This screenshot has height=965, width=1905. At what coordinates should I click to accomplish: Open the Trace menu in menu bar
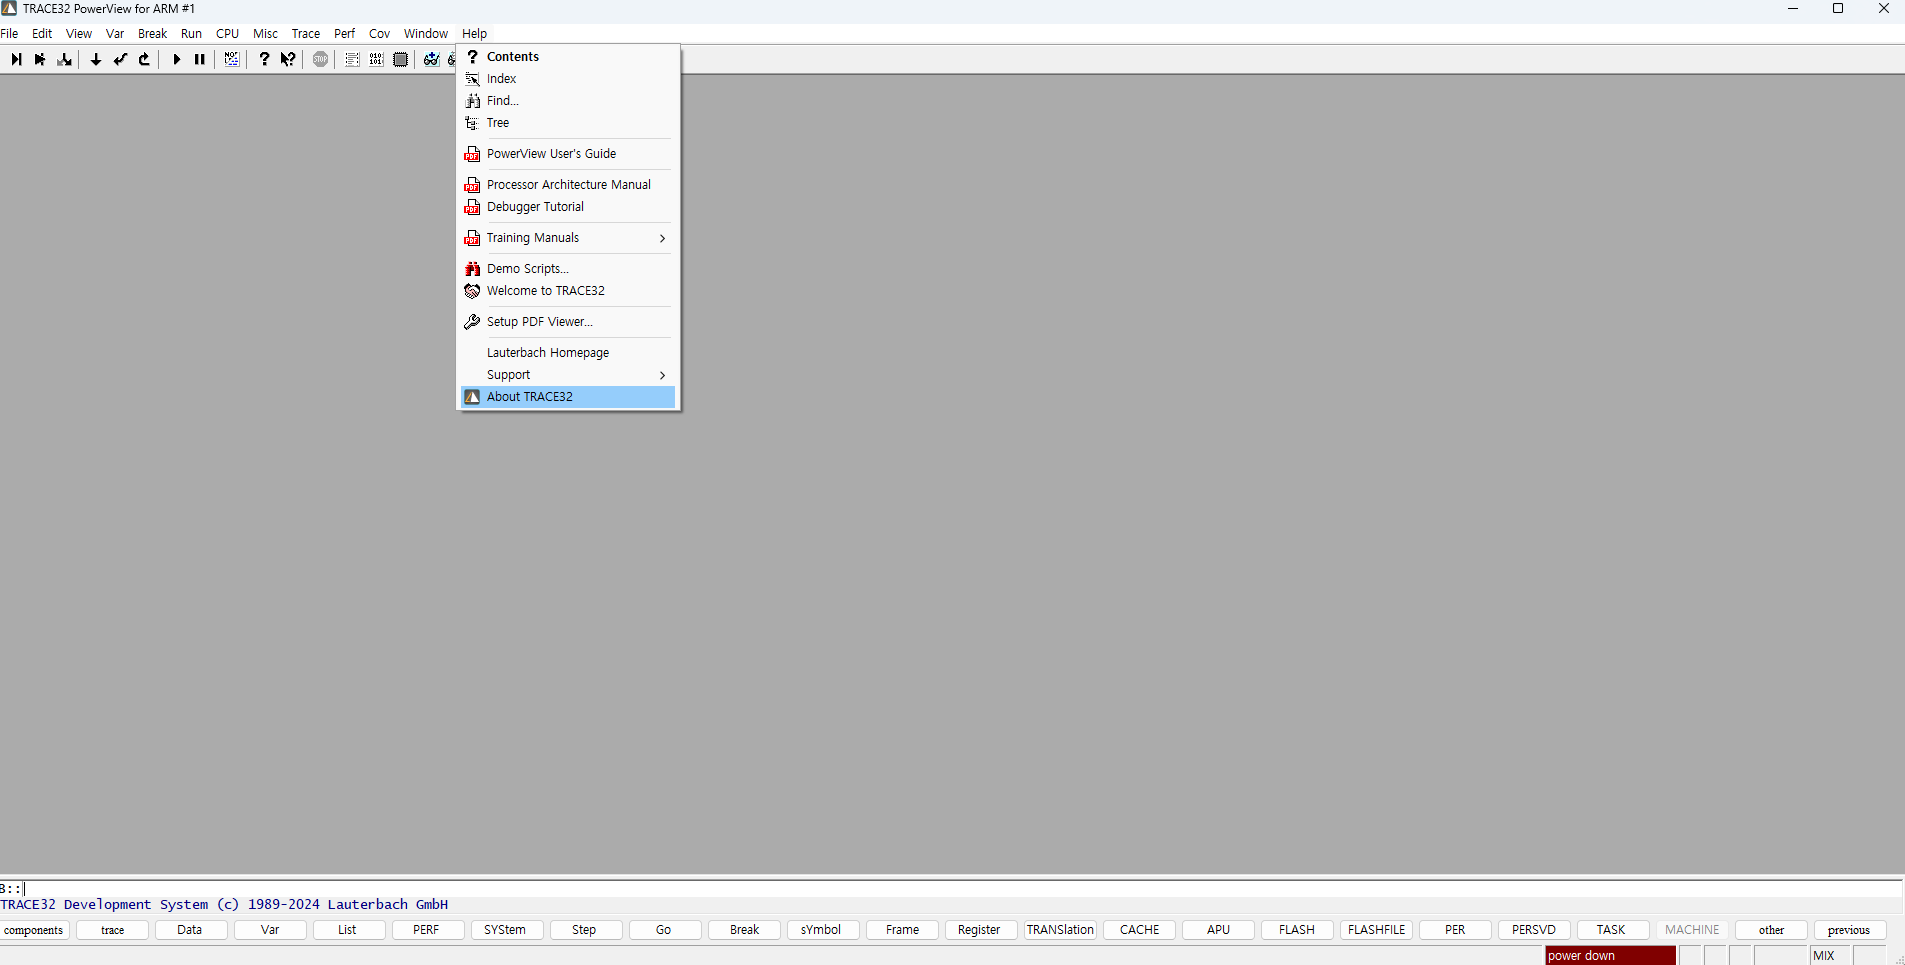[305, 34]
